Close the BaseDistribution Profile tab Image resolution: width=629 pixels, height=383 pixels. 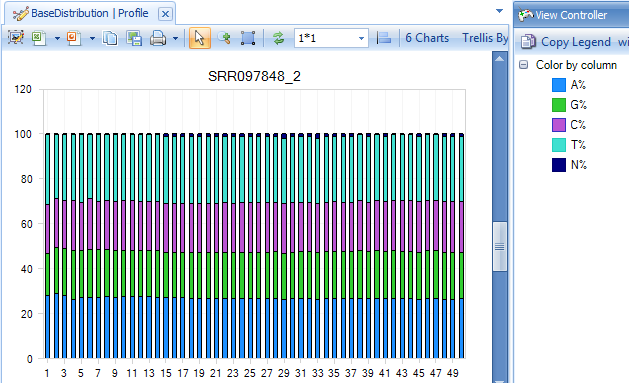pos(165,14)
